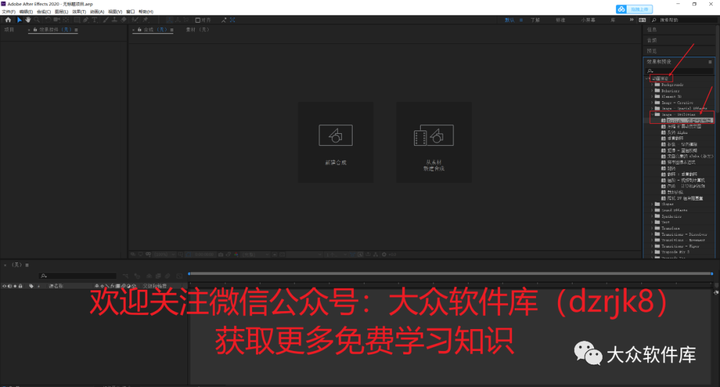Toggle the lock on 合成 viewer tab
Viewport: 720px width, 387px height.
click(140, 29)
